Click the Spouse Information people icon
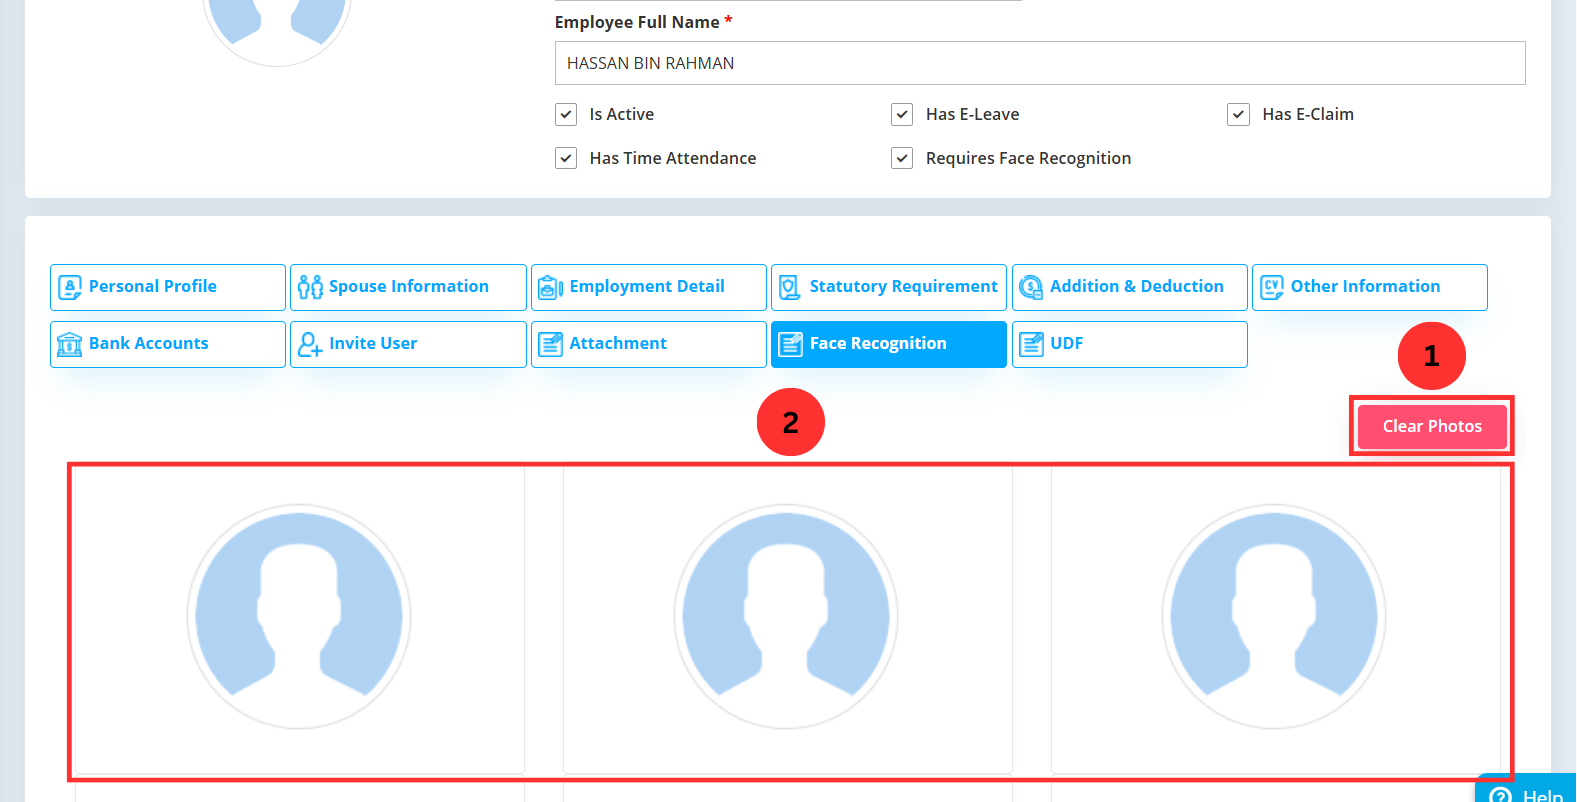The height and width of the screenshot is (802, 1577). click(x=310, y=288)
